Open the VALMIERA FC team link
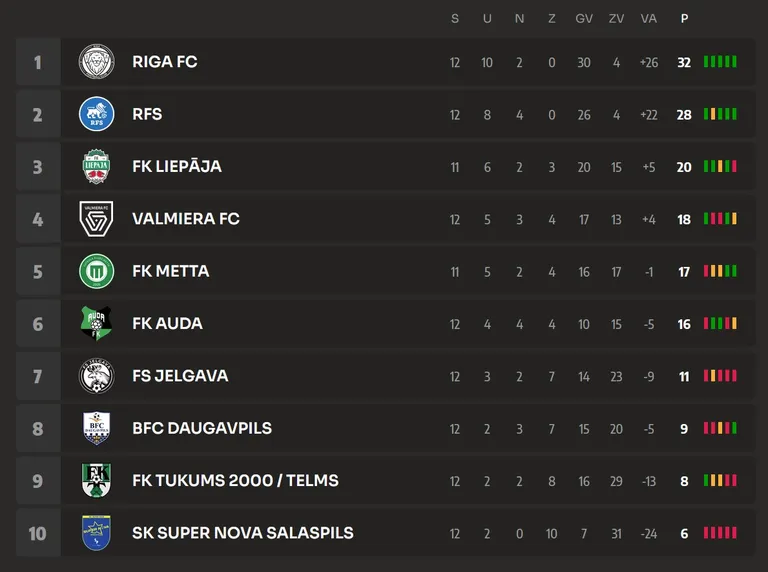 coord(186,218)
